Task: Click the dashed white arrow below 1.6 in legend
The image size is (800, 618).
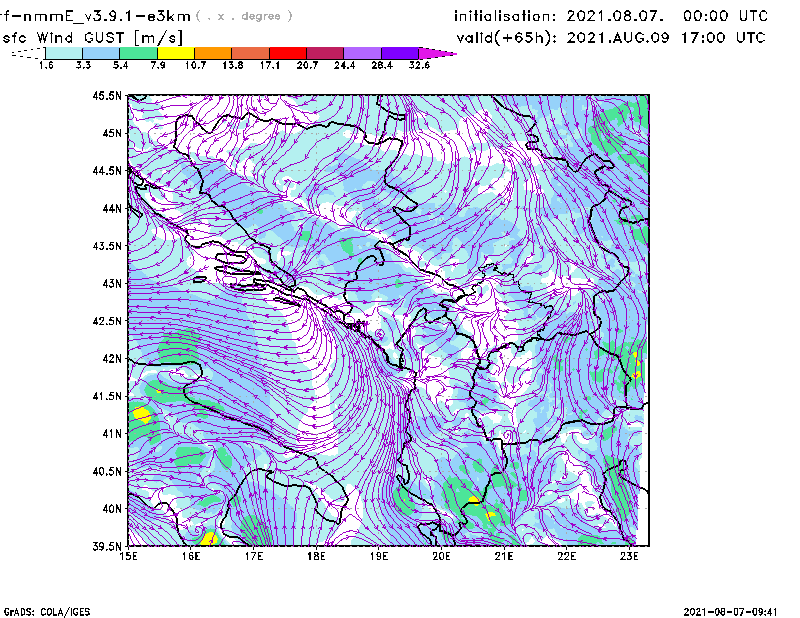Action: pyautogui.click(x=28, y=53)
